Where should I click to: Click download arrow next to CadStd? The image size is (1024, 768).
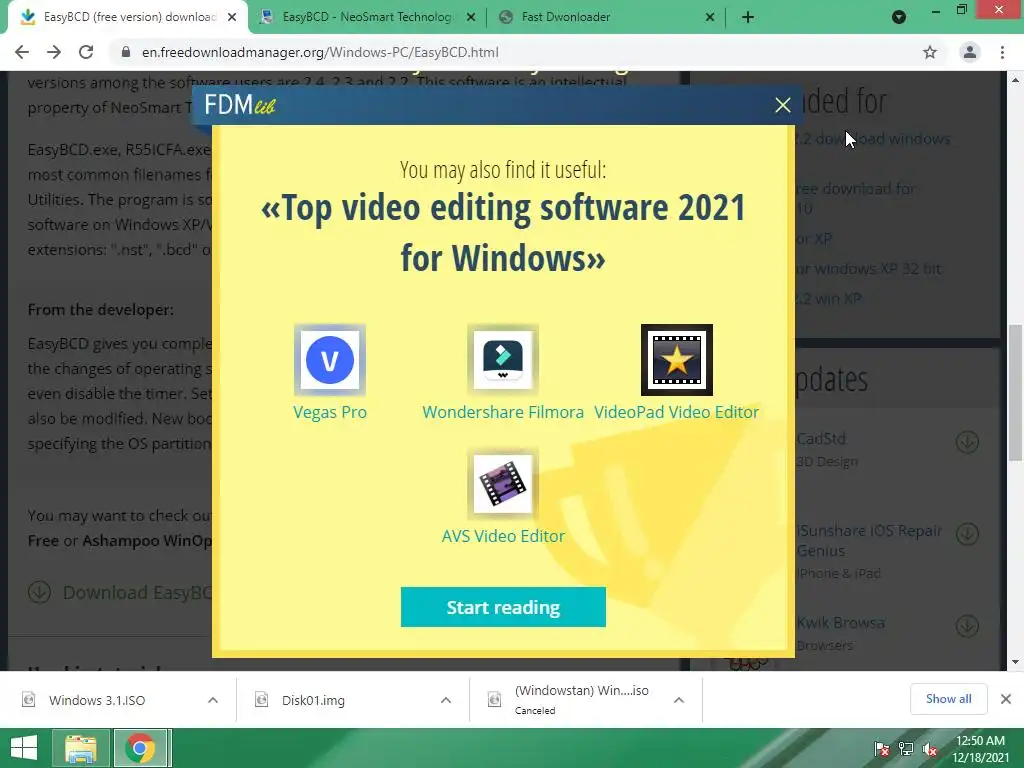[967, 442]
